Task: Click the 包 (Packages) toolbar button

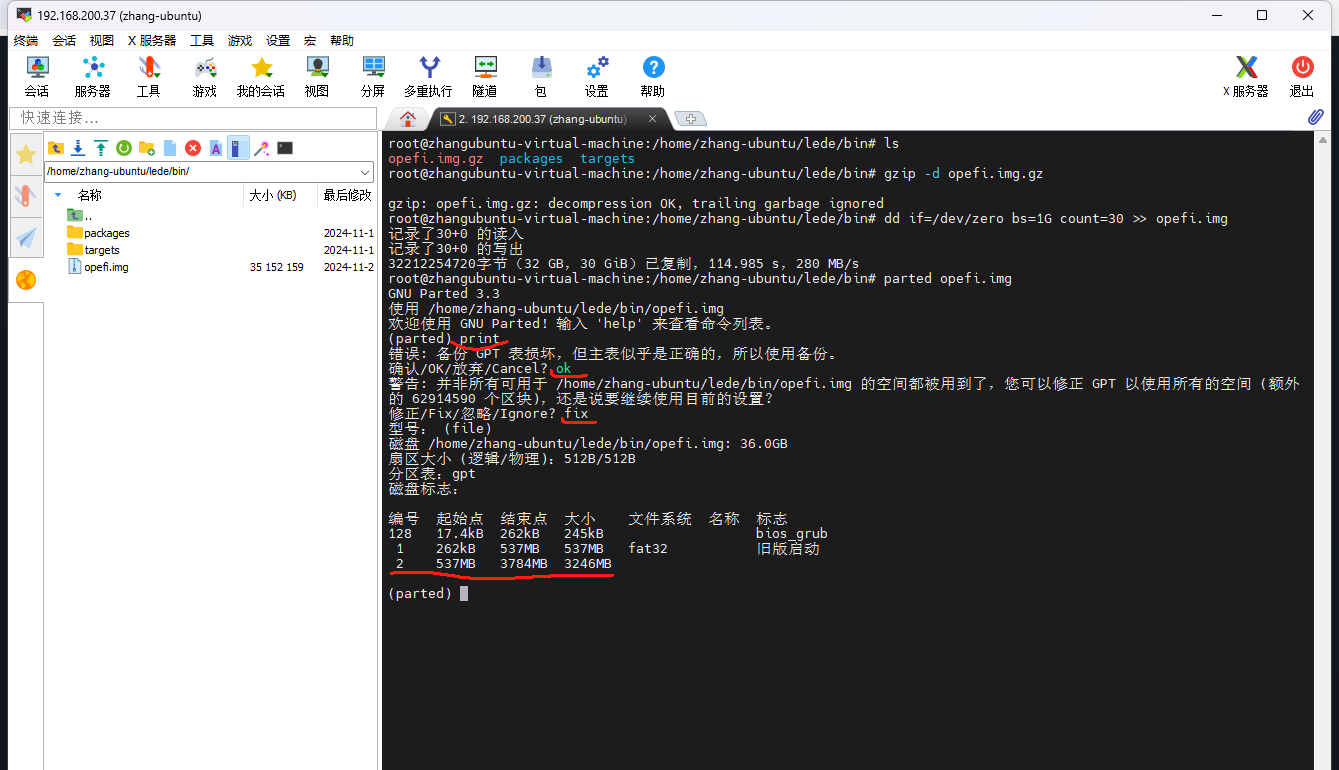Action: 541,76
